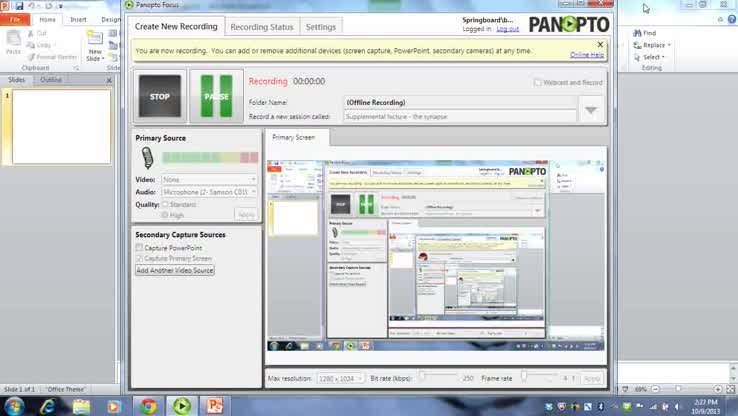Expand the folder selection arrow dropdown
The width and height of the screenshot is (738, 416).
coord(591,110)
